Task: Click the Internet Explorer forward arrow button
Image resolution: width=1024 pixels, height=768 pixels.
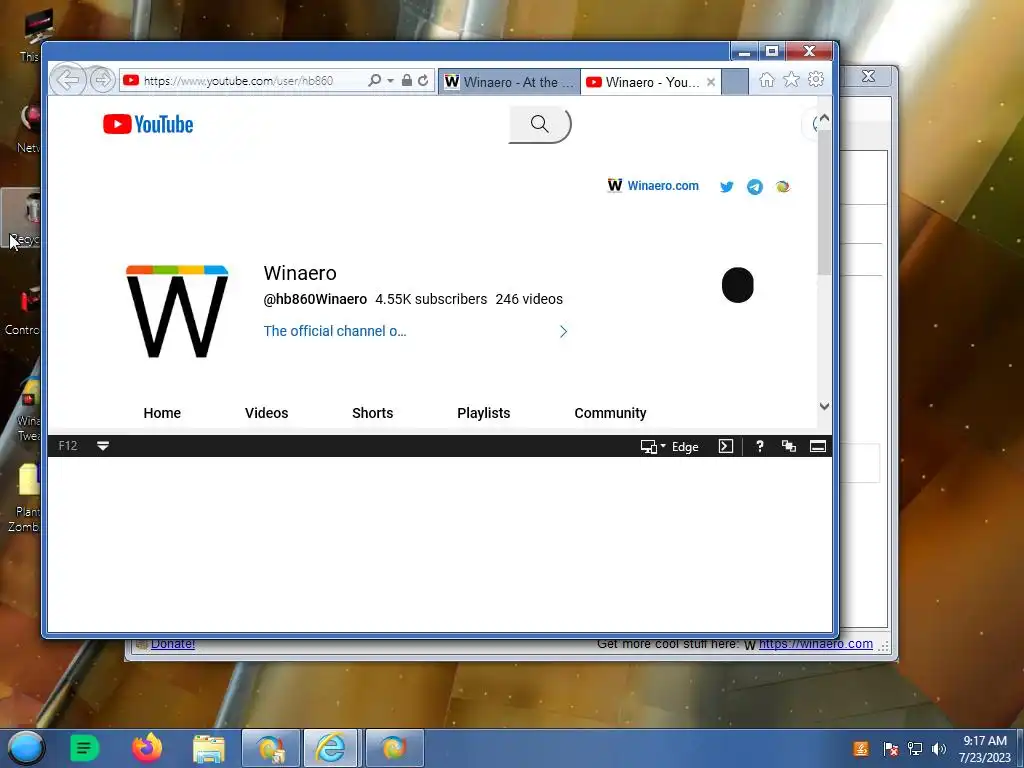Action: point(102,80)
